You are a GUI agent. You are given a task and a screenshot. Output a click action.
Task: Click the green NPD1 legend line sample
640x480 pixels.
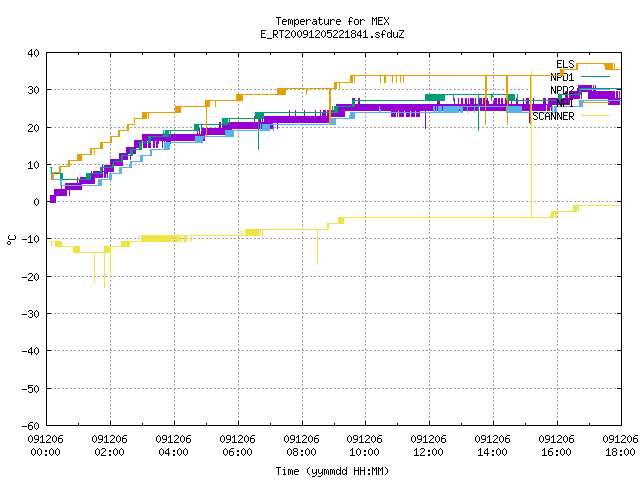pyautogui.click(x=595, y=77)
